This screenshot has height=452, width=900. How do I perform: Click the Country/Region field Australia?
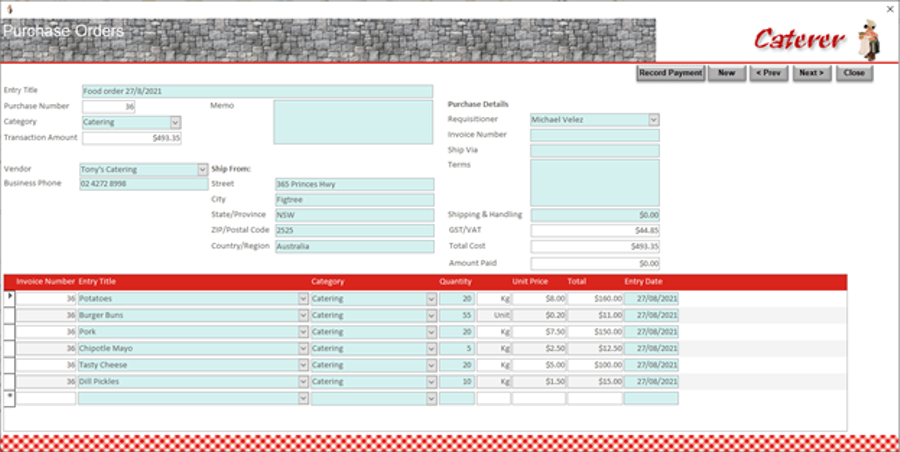[355, 246]
